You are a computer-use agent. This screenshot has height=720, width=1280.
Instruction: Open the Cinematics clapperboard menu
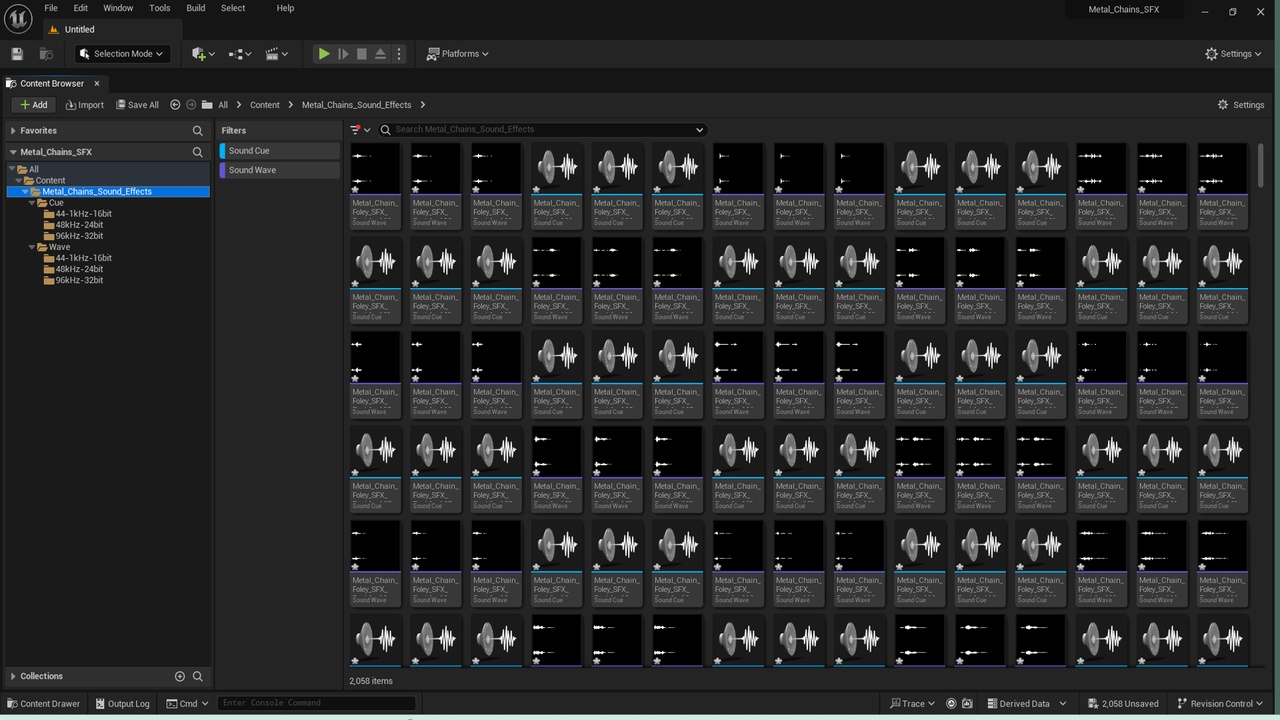(x=277, y=54)
